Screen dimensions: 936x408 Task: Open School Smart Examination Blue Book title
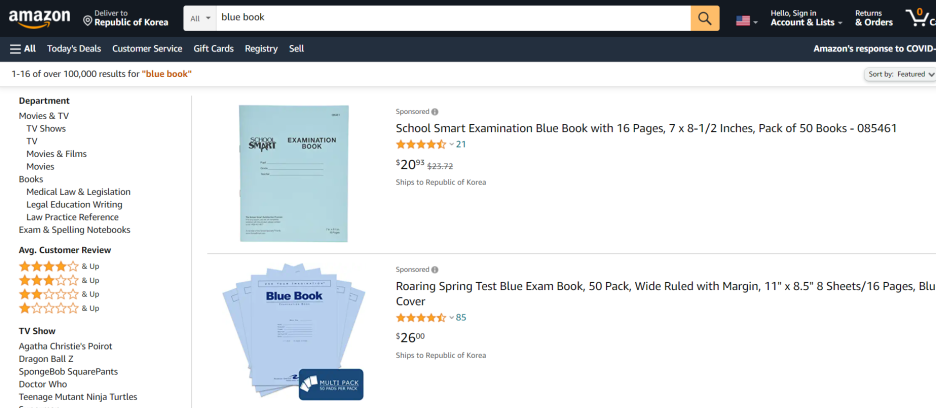[x=646, y=128]
